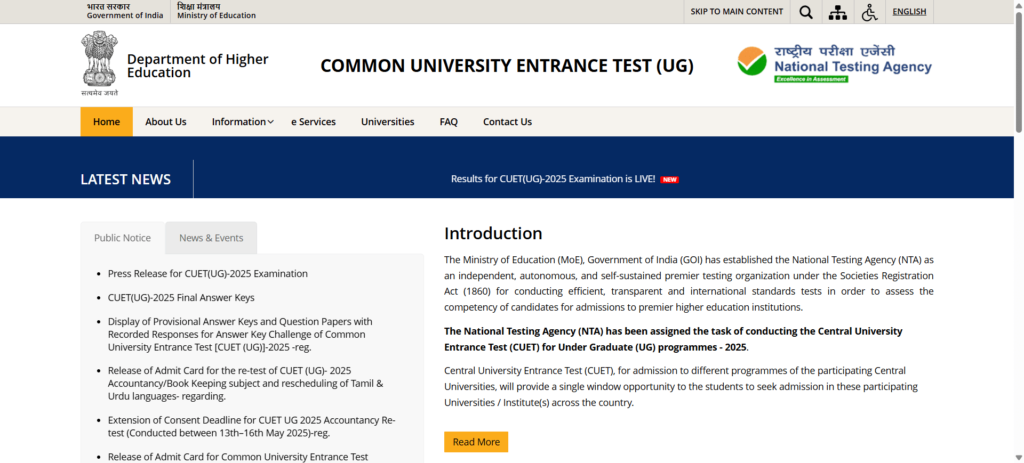The height and width of the screenshot is (463, 1024).
Task: Open Release of Admit Card re-test notice
Action: 246,383
